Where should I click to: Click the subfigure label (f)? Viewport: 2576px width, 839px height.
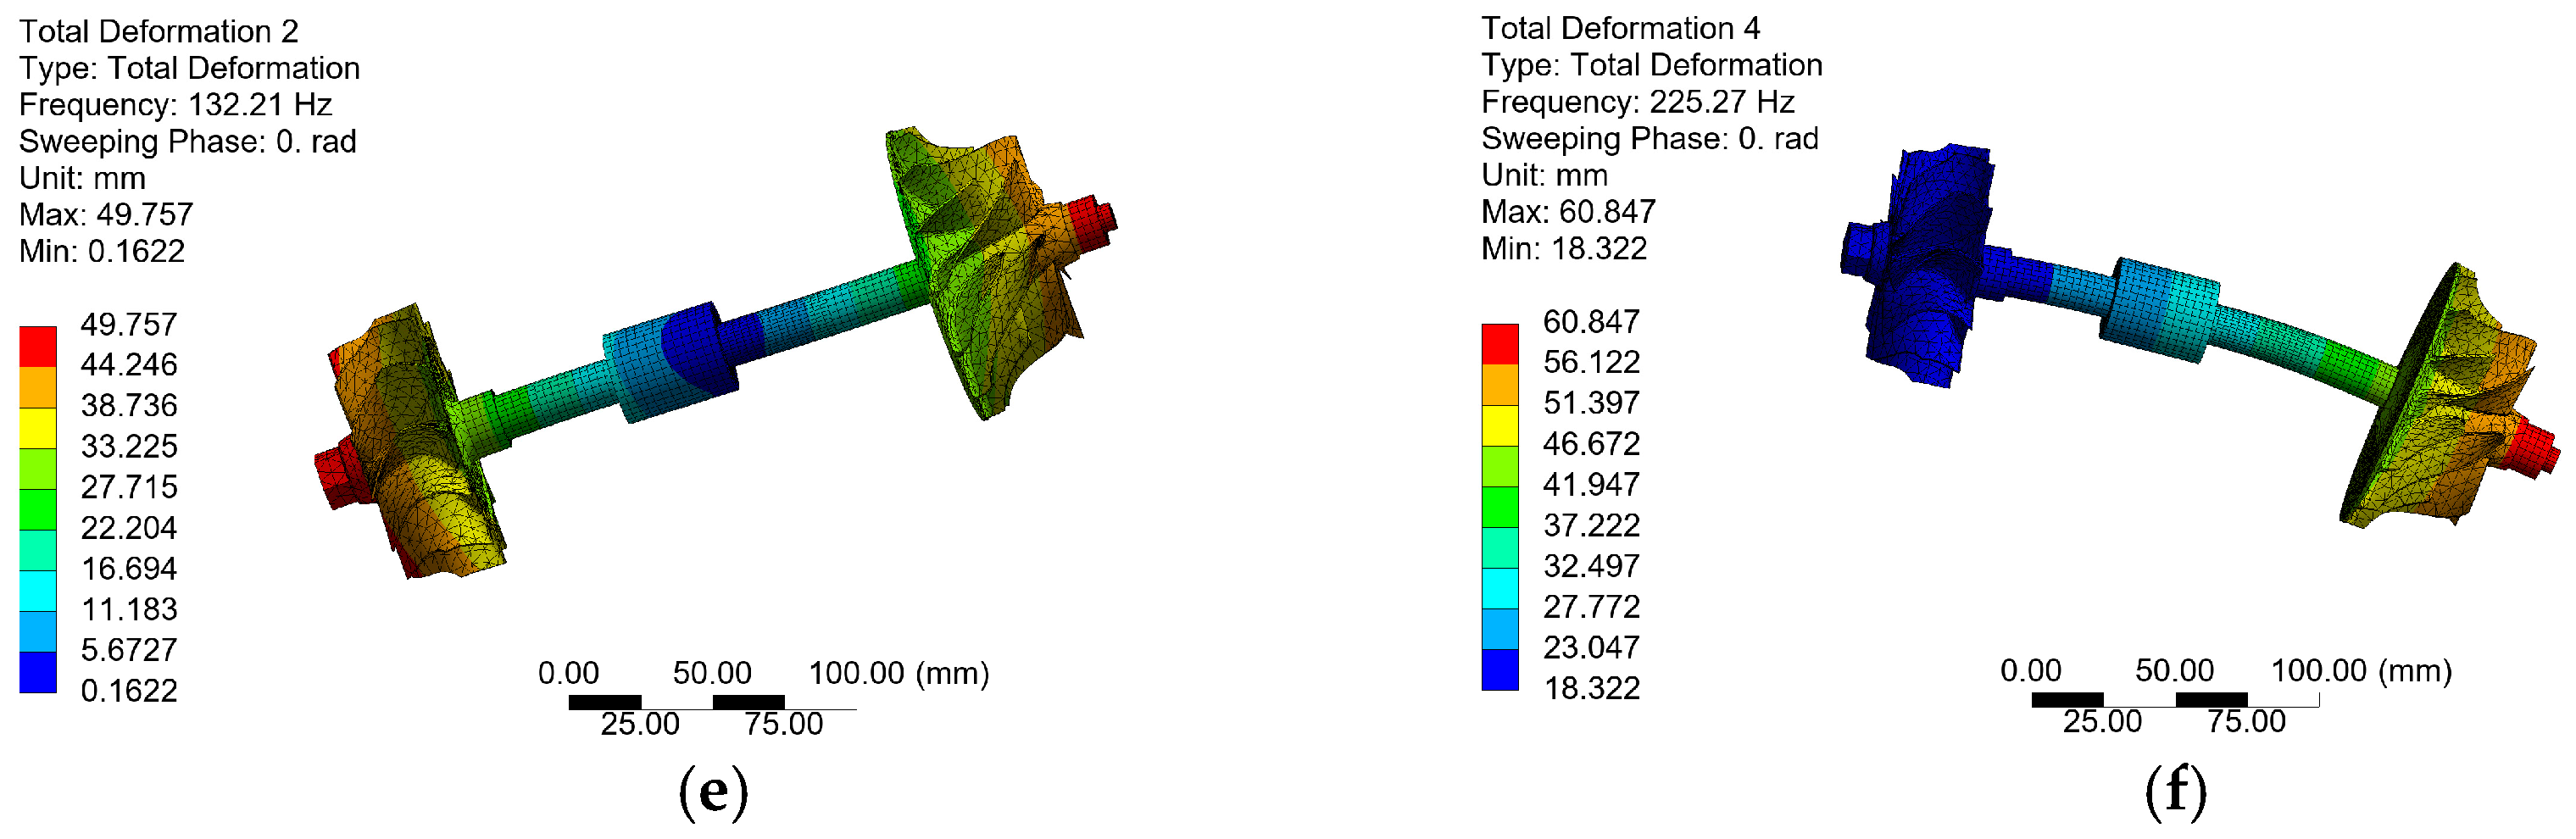[2175, 790]
